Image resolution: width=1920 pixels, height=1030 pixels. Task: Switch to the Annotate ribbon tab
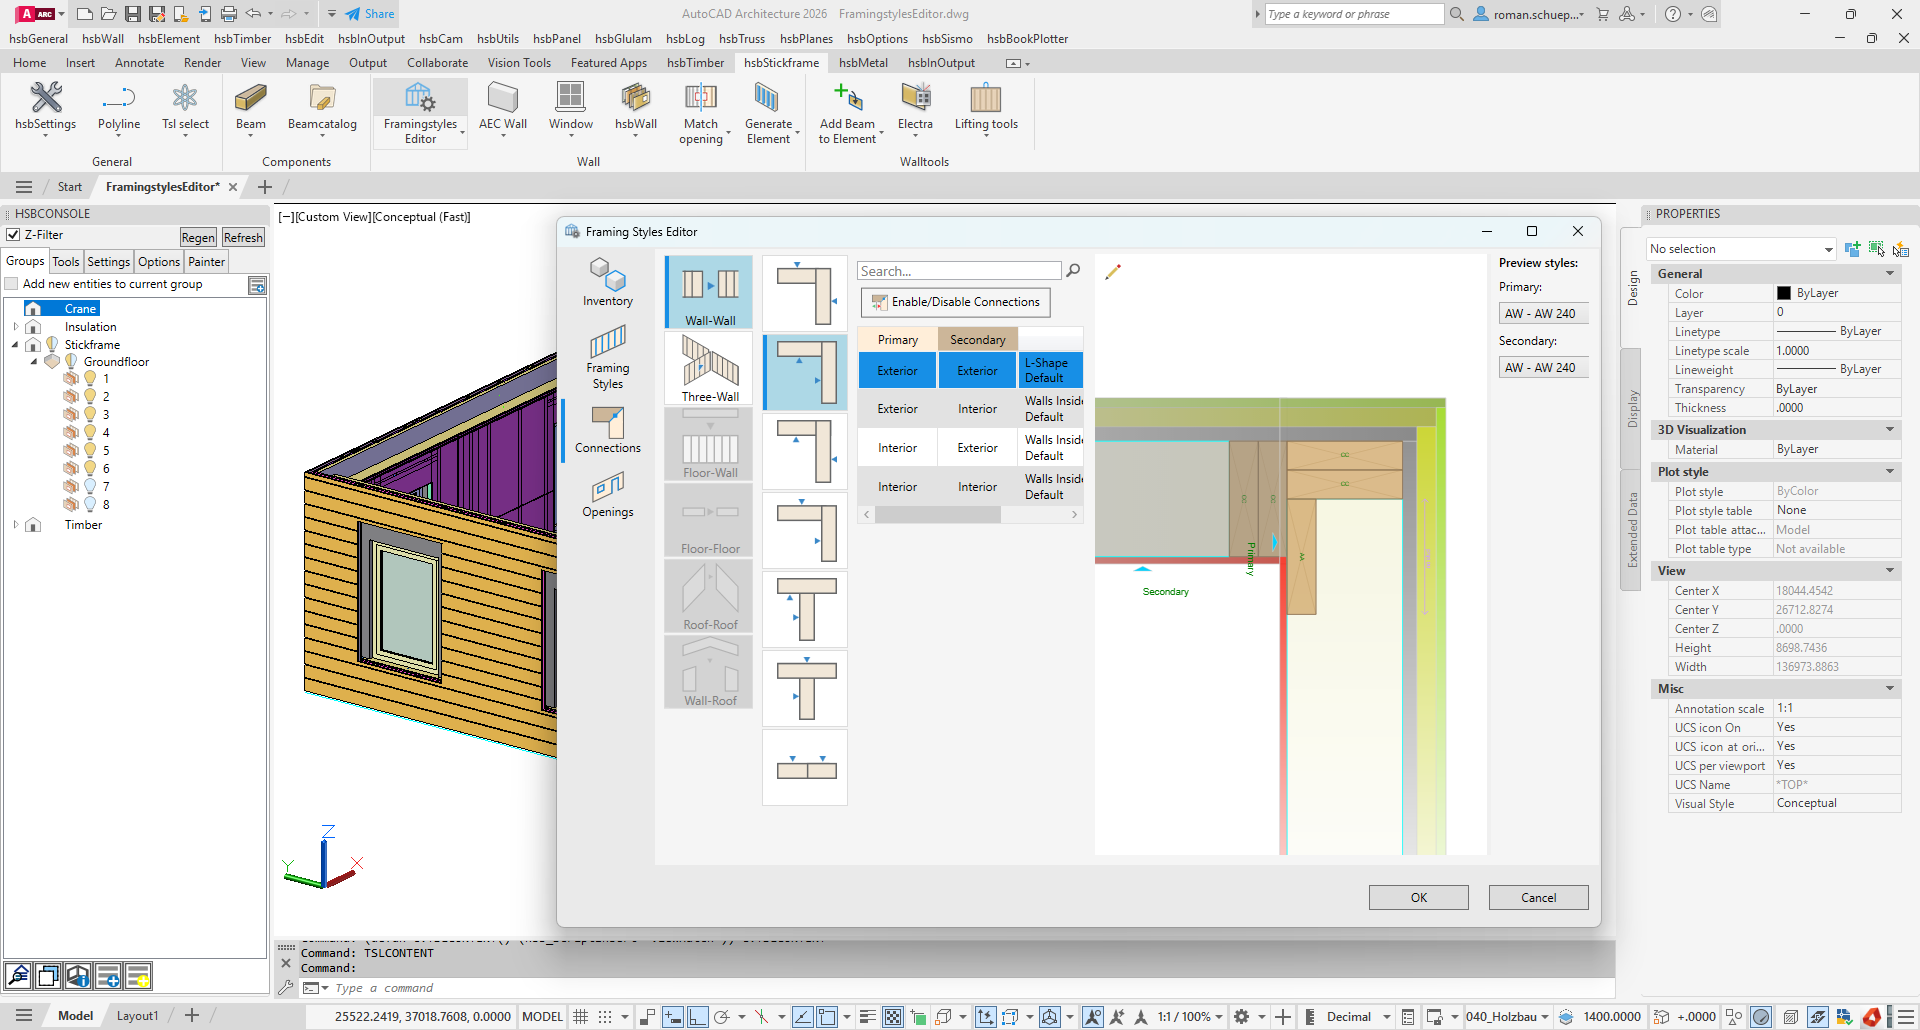point(139,63)
